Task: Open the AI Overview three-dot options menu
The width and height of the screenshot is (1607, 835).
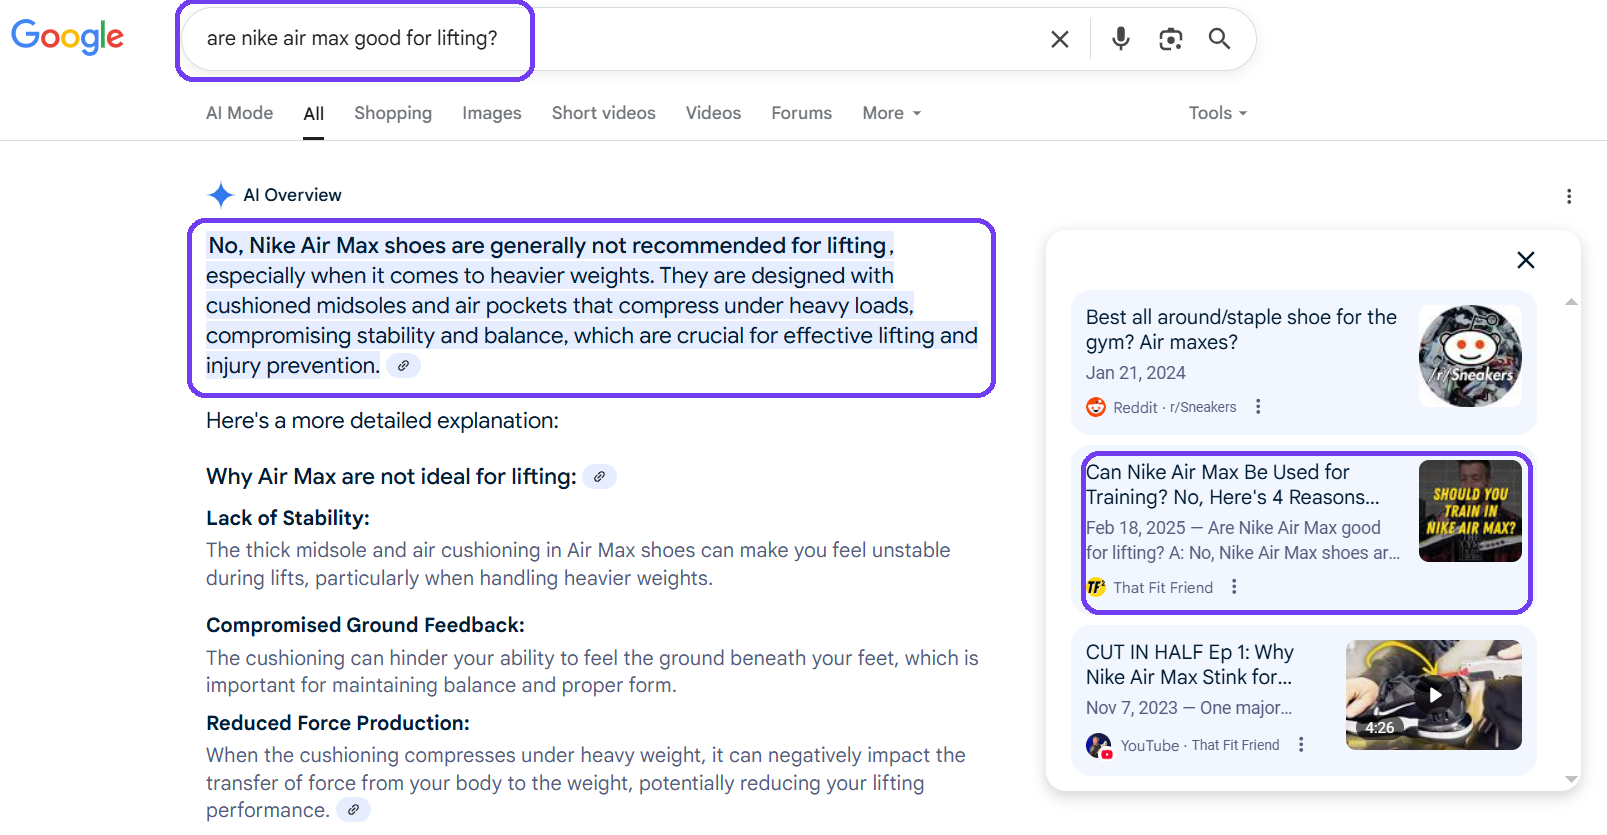Action: [x=1568, y=196]
